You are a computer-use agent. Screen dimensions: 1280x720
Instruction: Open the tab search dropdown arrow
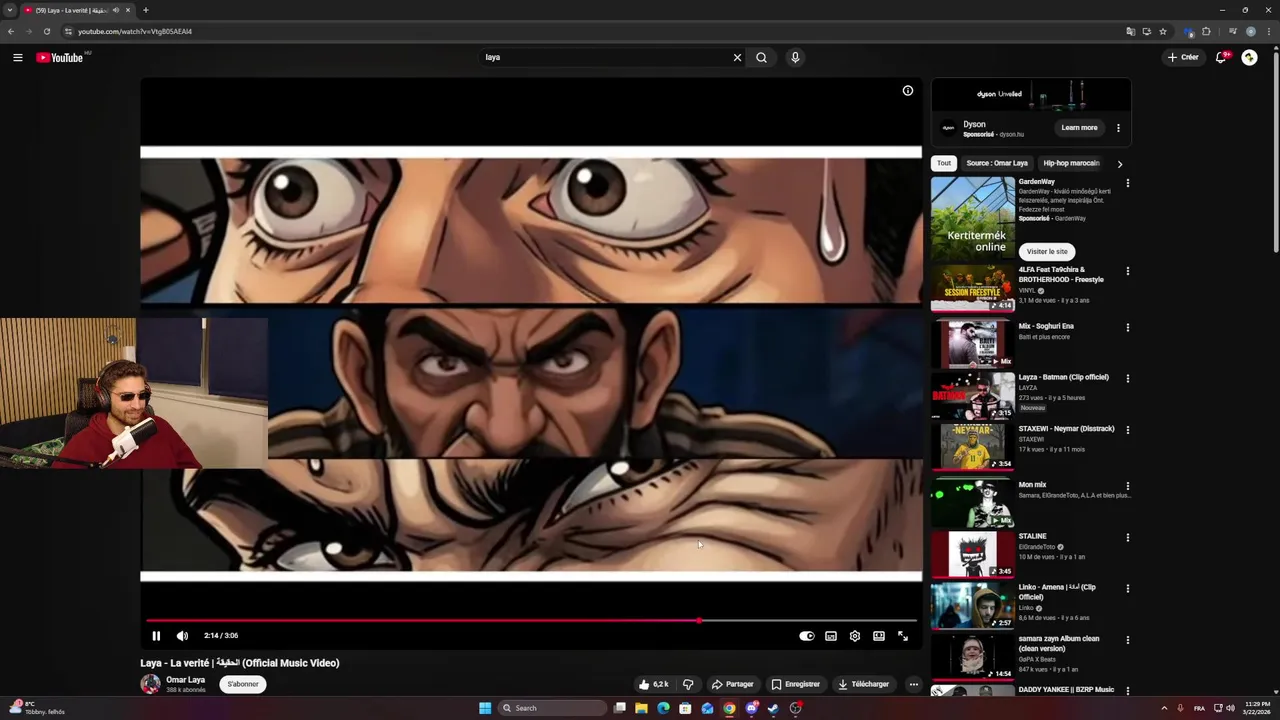point(10,10)
